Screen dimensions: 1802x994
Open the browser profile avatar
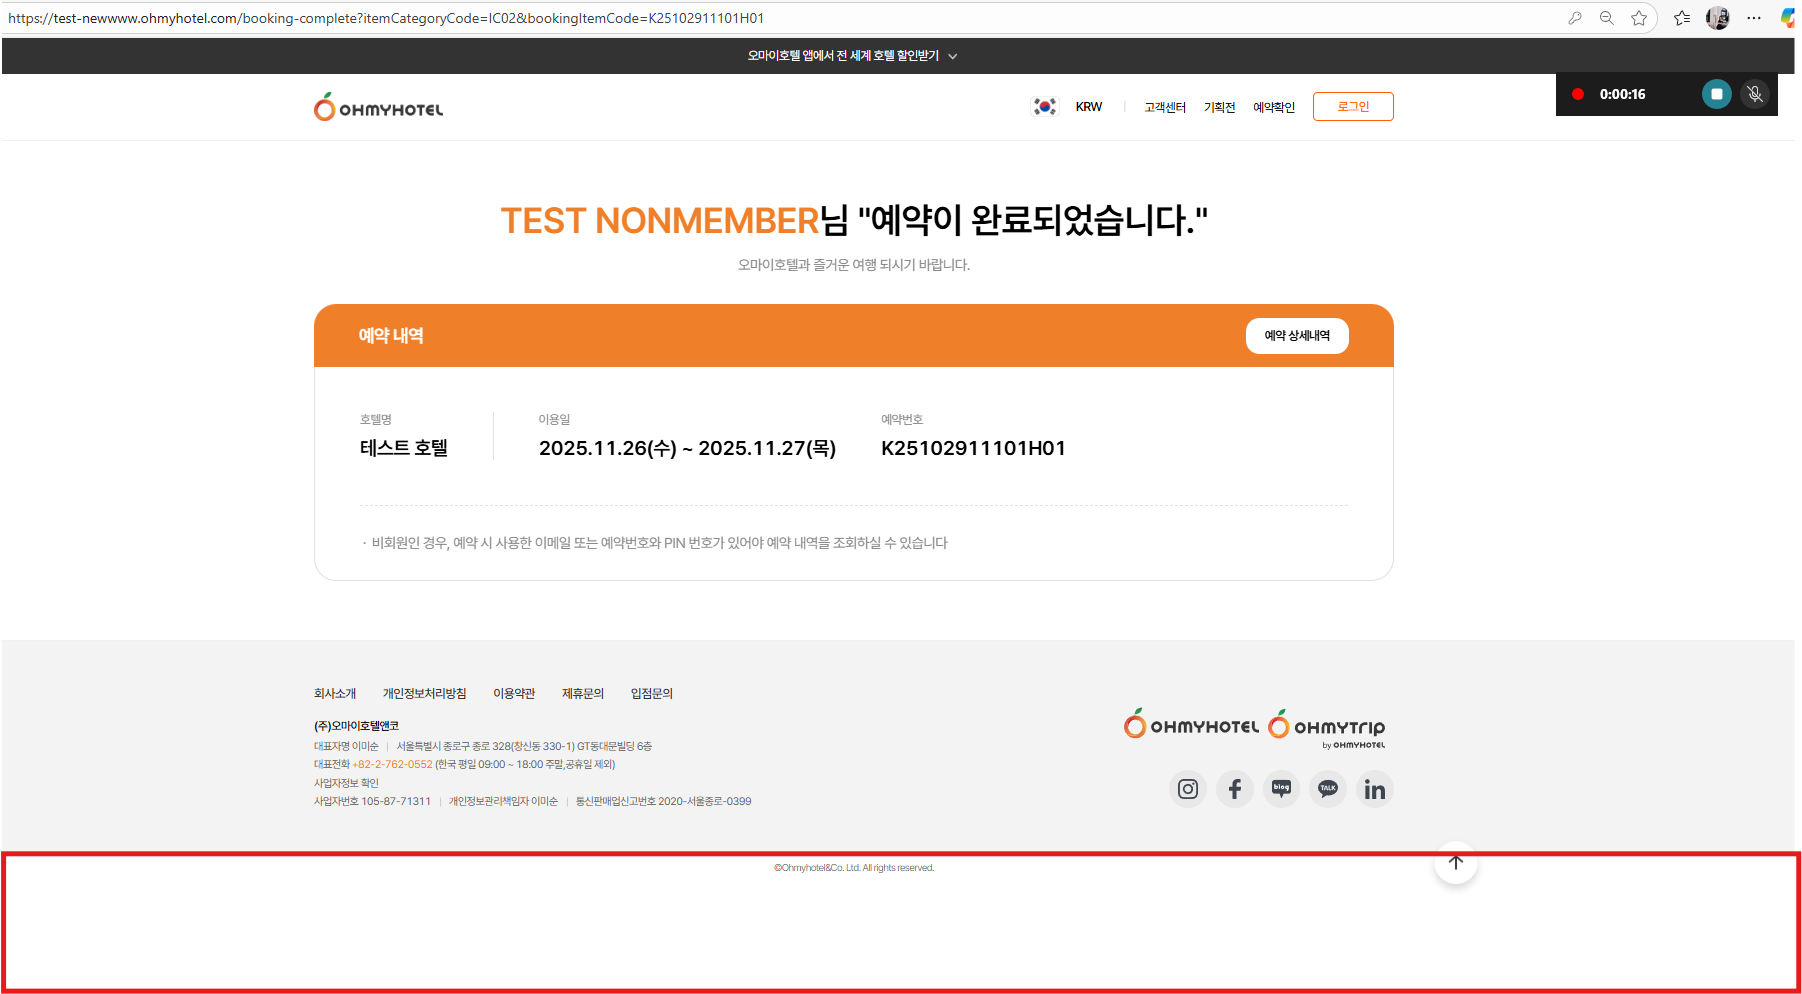[x=1718, y=18]
